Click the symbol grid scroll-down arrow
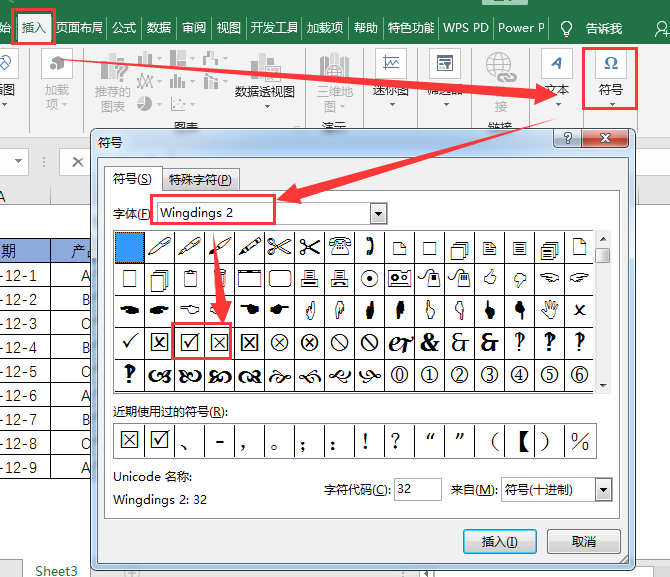Viewport: 670px width, 577px height. click(603, 386)
